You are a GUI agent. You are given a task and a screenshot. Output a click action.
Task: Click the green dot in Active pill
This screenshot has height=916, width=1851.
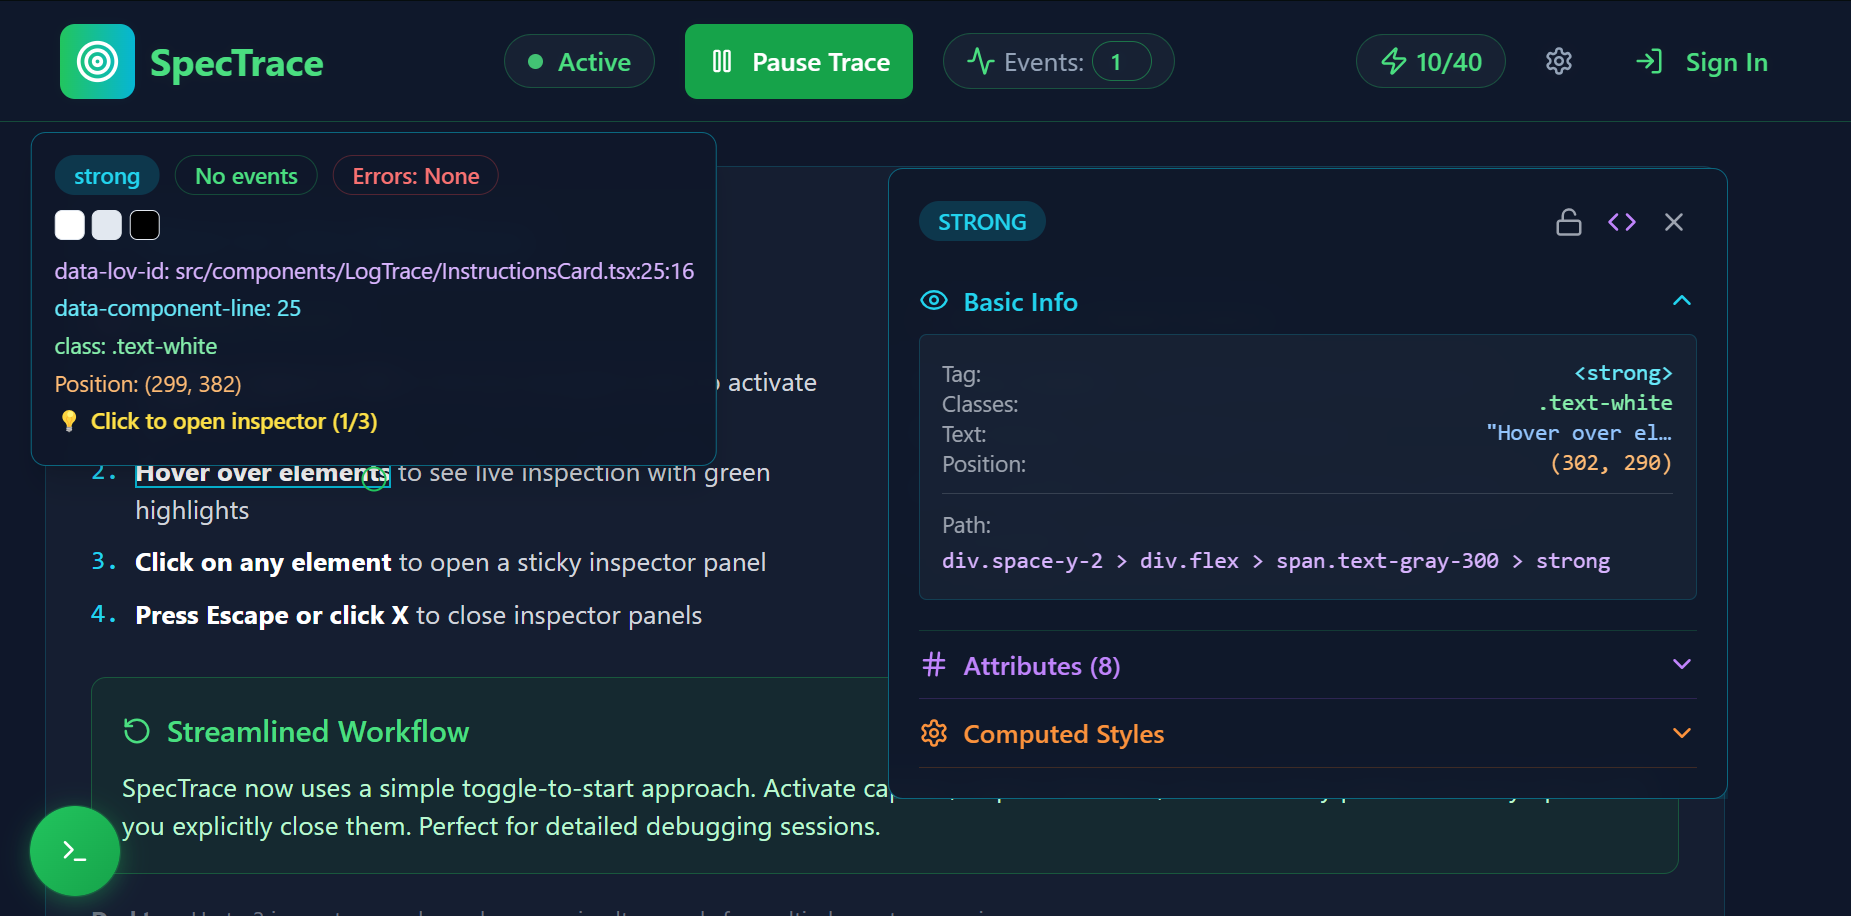tap(535, 62)
